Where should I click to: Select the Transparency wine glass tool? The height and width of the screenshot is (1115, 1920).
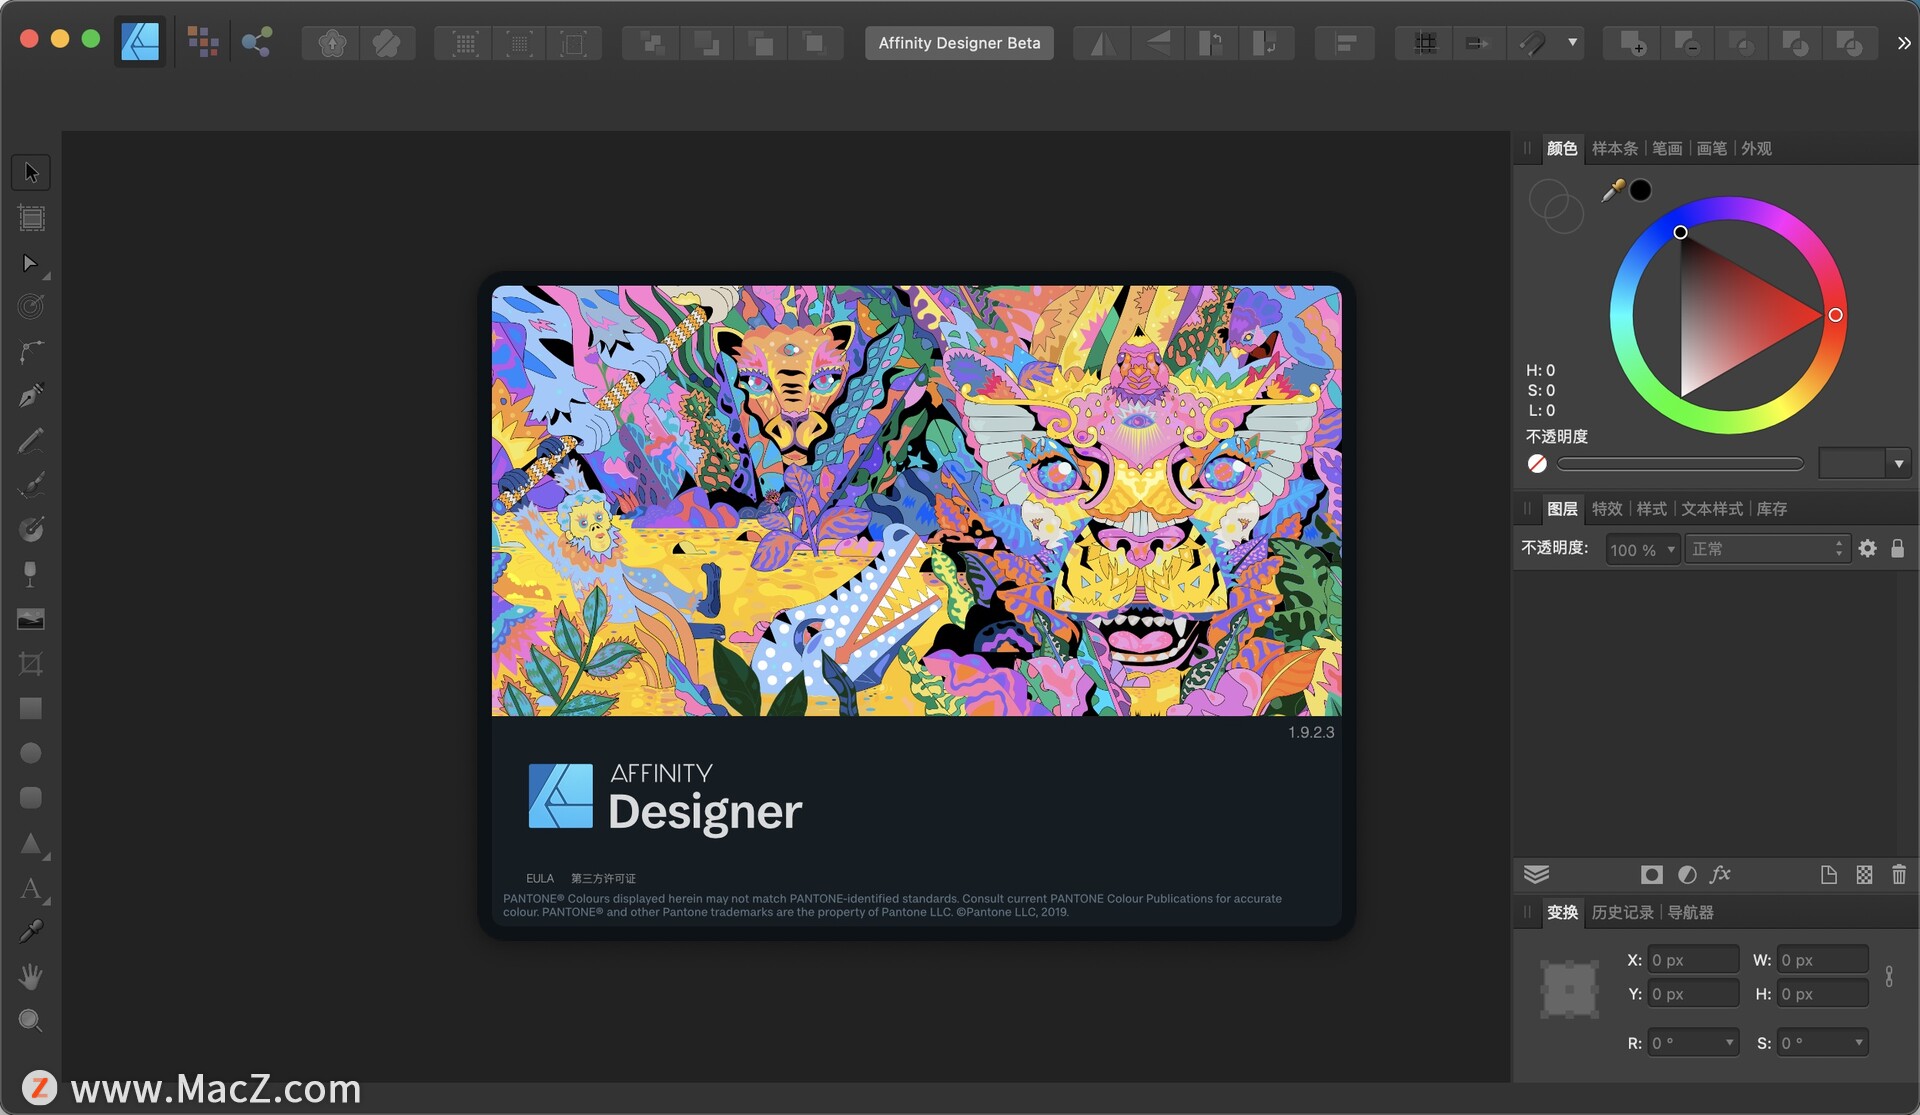click(x=31, y=574)
